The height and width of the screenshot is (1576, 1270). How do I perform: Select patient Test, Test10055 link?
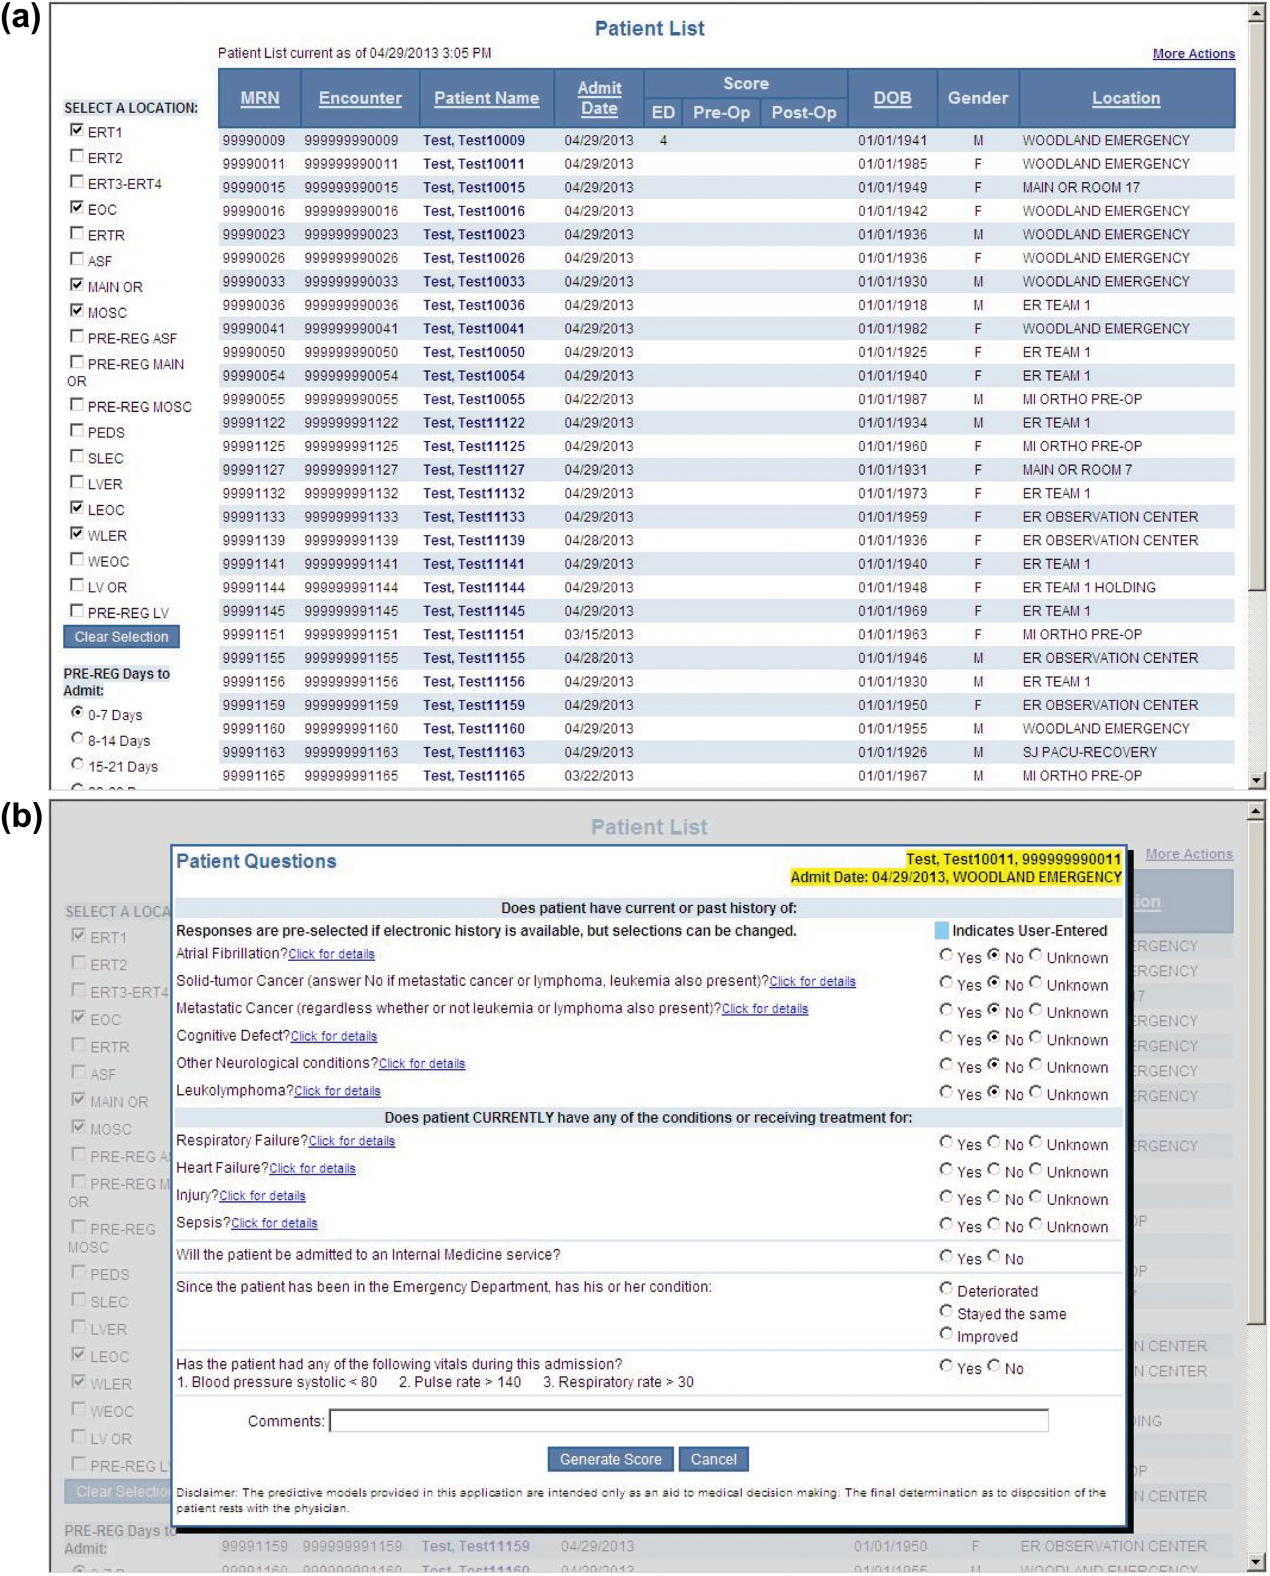coord(473,400)
